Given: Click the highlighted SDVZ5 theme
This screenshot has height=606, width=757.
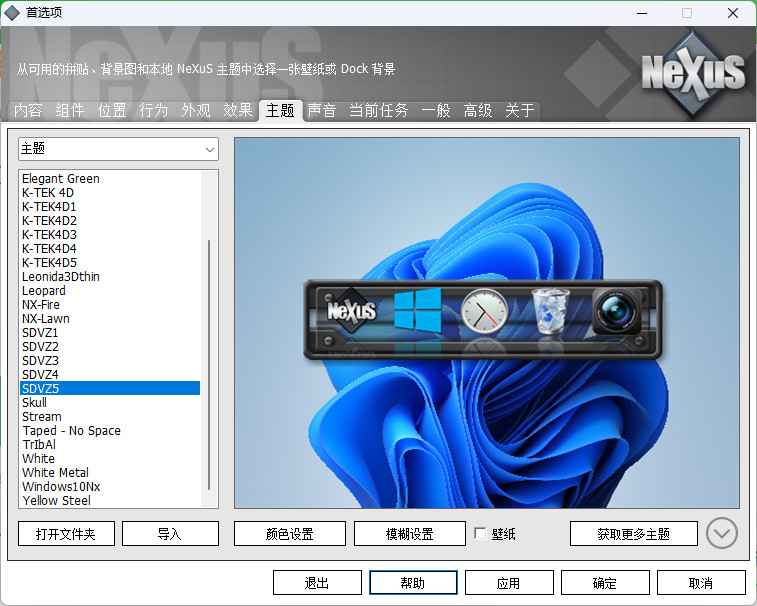Looking at the screenshot, I should tap(110, 388).
